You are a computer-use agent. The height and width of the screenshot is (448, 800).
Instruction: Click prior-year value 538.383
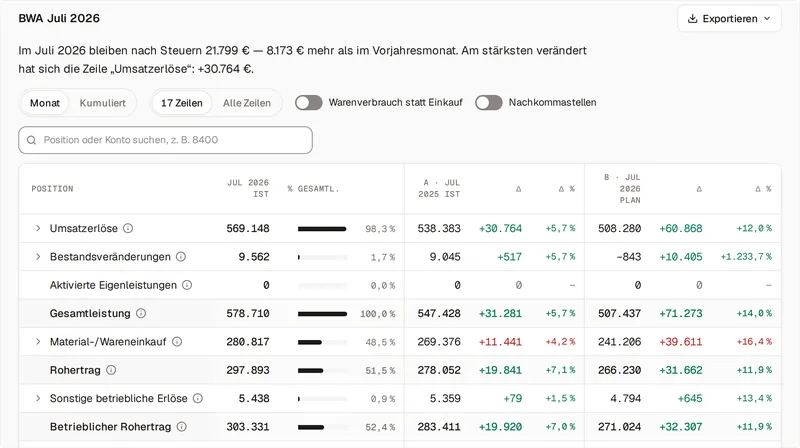point(439,228)
